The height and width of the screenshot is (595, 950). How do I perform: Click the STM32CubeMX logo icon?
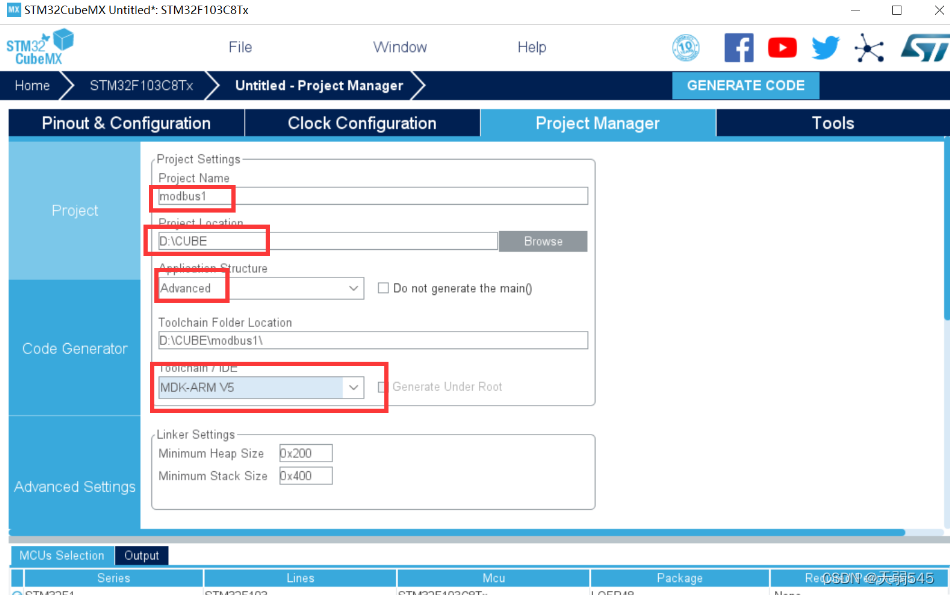(x=40, y=47)
